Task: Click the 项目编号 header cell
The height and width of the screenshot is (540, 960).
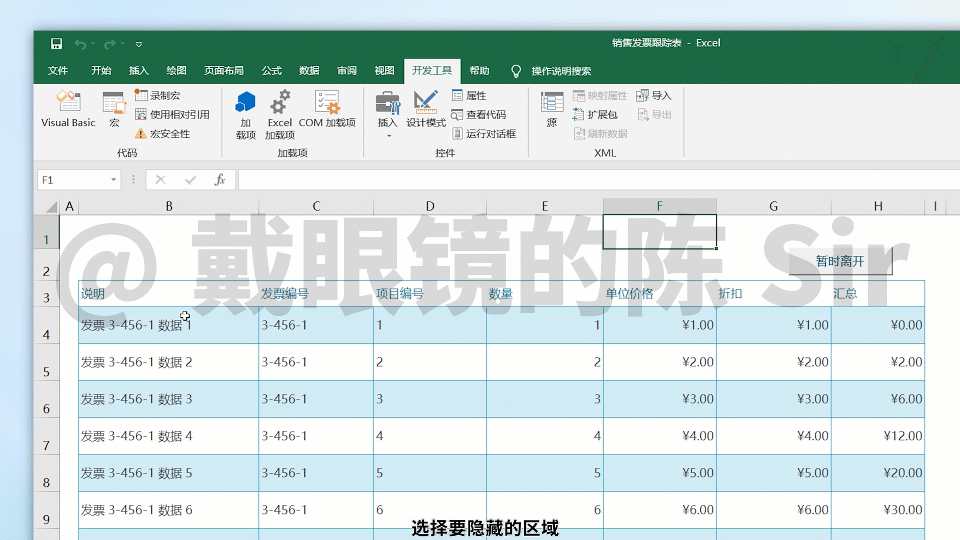Action: tap(430, 294)
